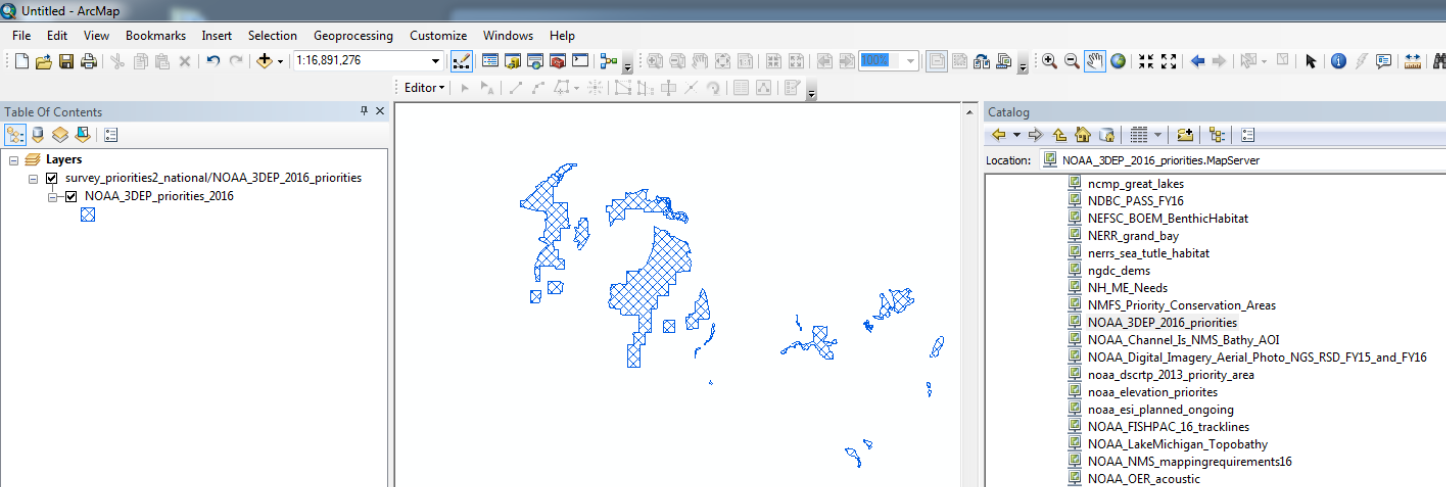Open the map scale dropdown
The height and width of the screenshot is (487, 1446).
(435, 61)
